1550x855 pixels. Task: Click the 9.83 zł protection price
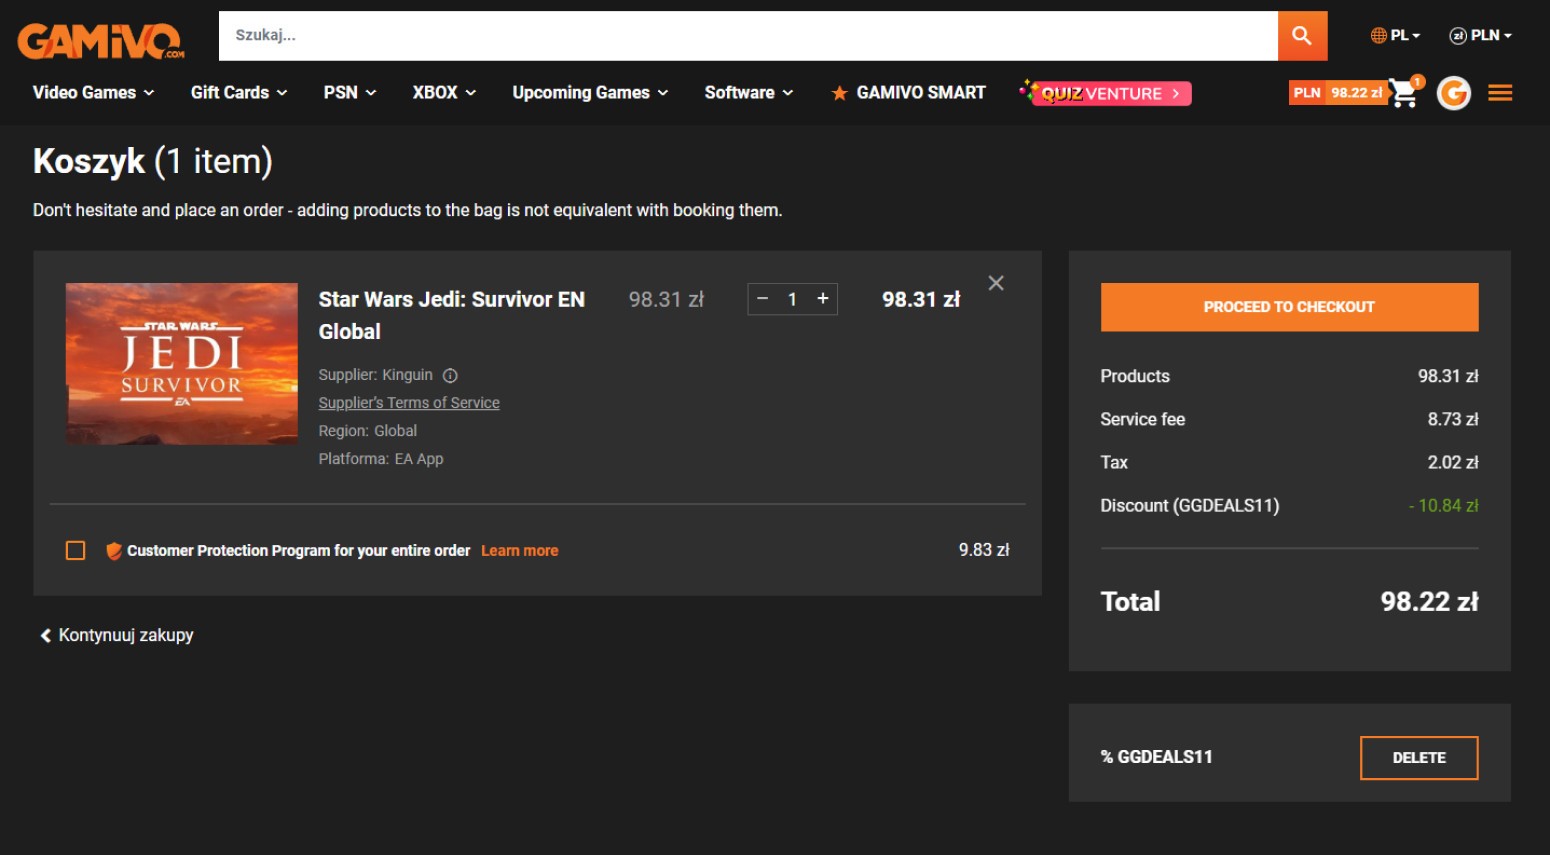pyautogui.click(x=984, y=550)
